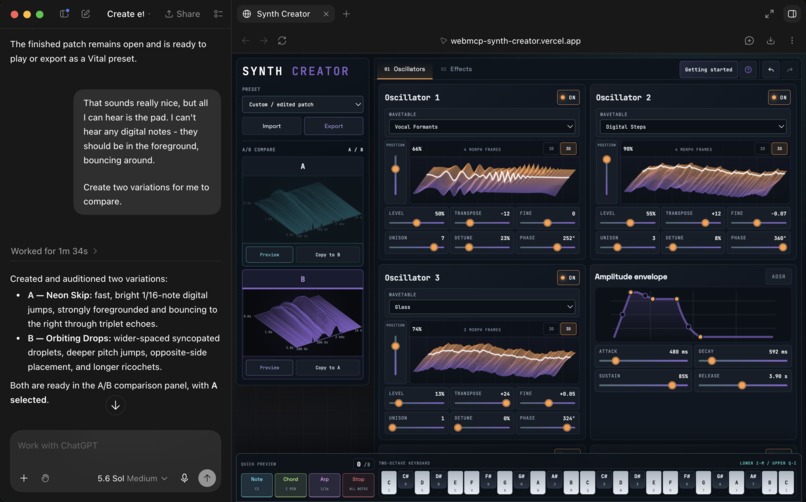Click the Amplitude envelope Release slider

[x=742, y=385]
